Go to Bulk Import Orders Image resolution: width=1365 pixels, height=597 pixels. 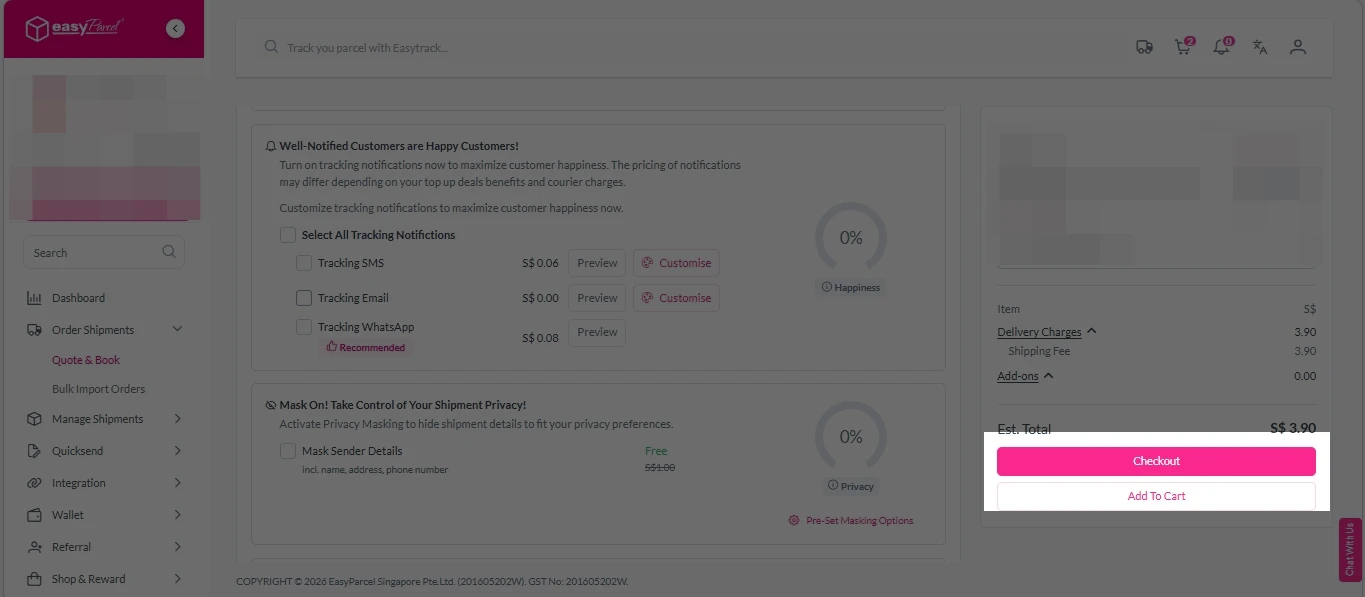pos(98,389)
